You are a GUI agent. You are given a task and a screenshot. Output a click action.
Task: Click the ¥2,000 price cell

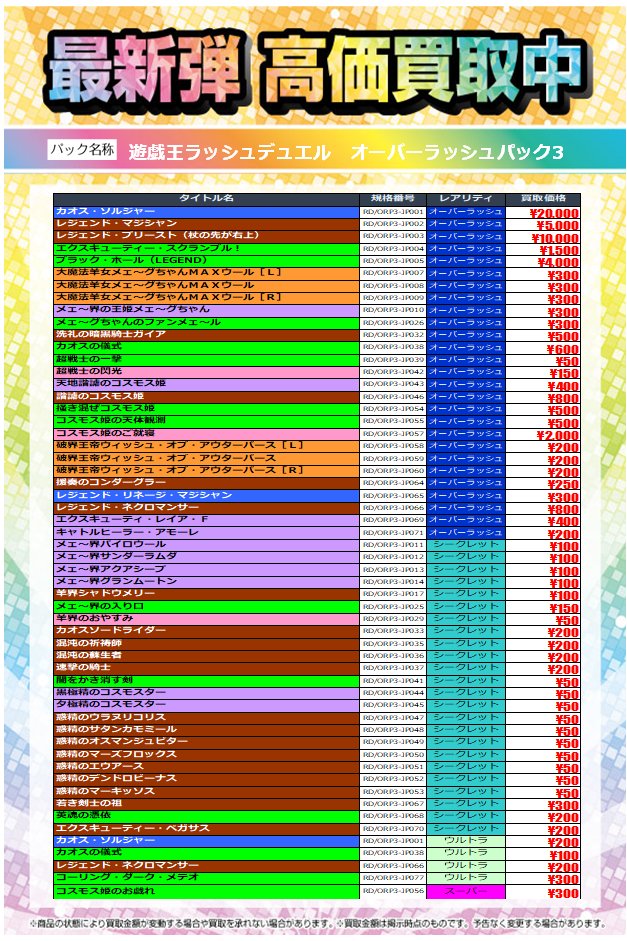[543, 434]
